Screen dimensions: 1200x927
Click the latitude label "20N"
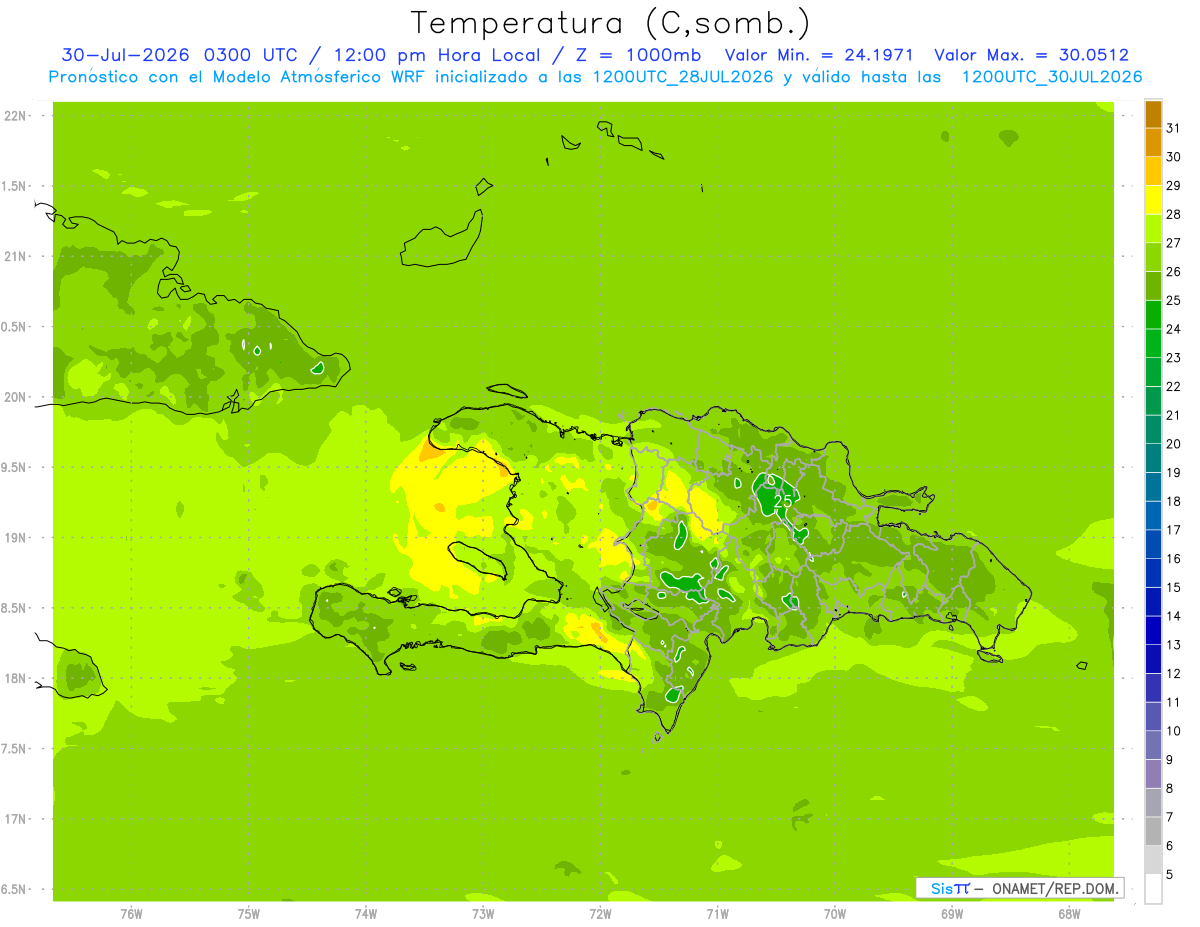point(14,397)
